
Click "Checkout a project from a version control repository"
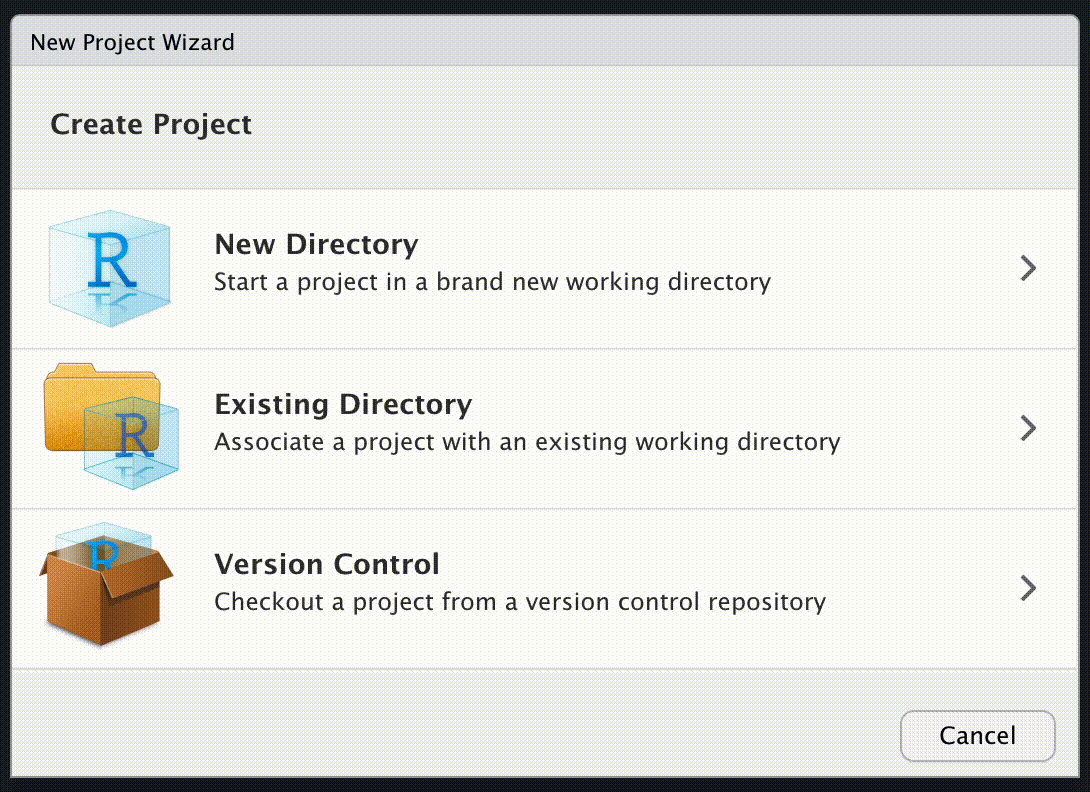(520, 601)
